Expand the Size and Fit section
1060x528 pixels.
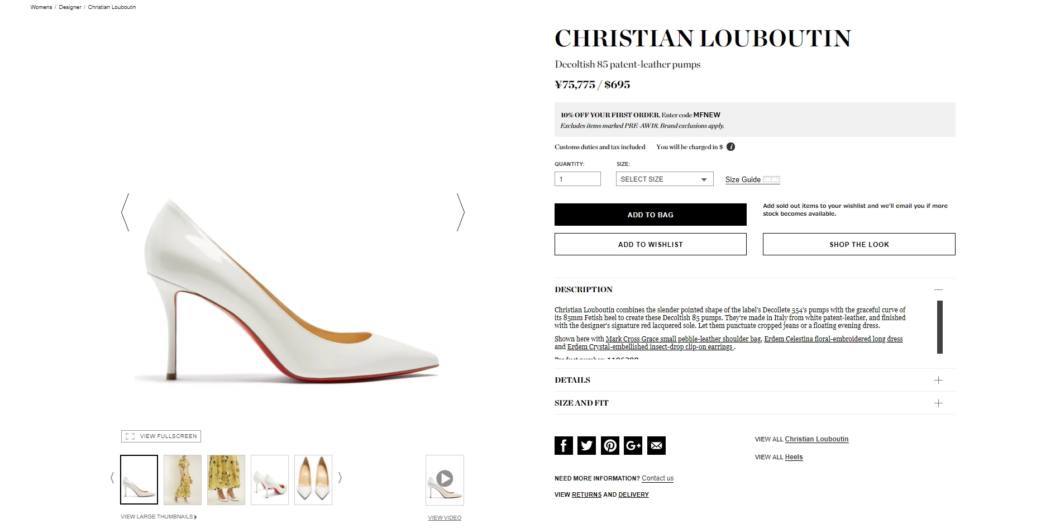coord(938,403)
